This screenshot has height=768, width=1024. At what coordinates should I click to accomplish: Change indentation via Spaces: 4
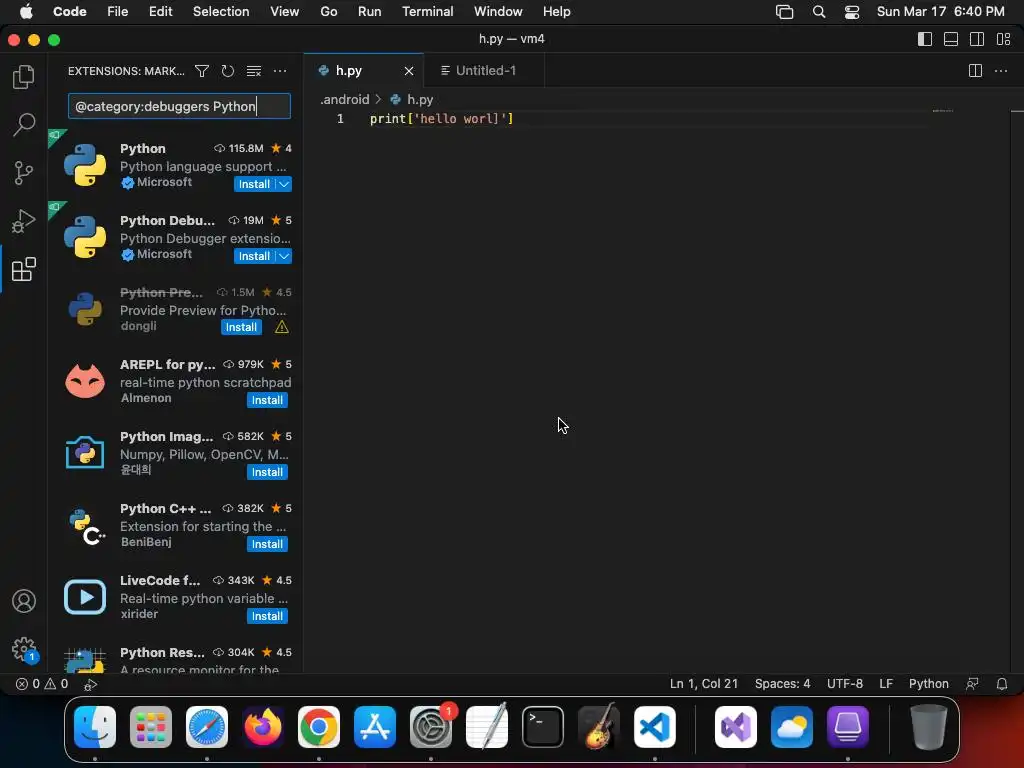point(782,684)
